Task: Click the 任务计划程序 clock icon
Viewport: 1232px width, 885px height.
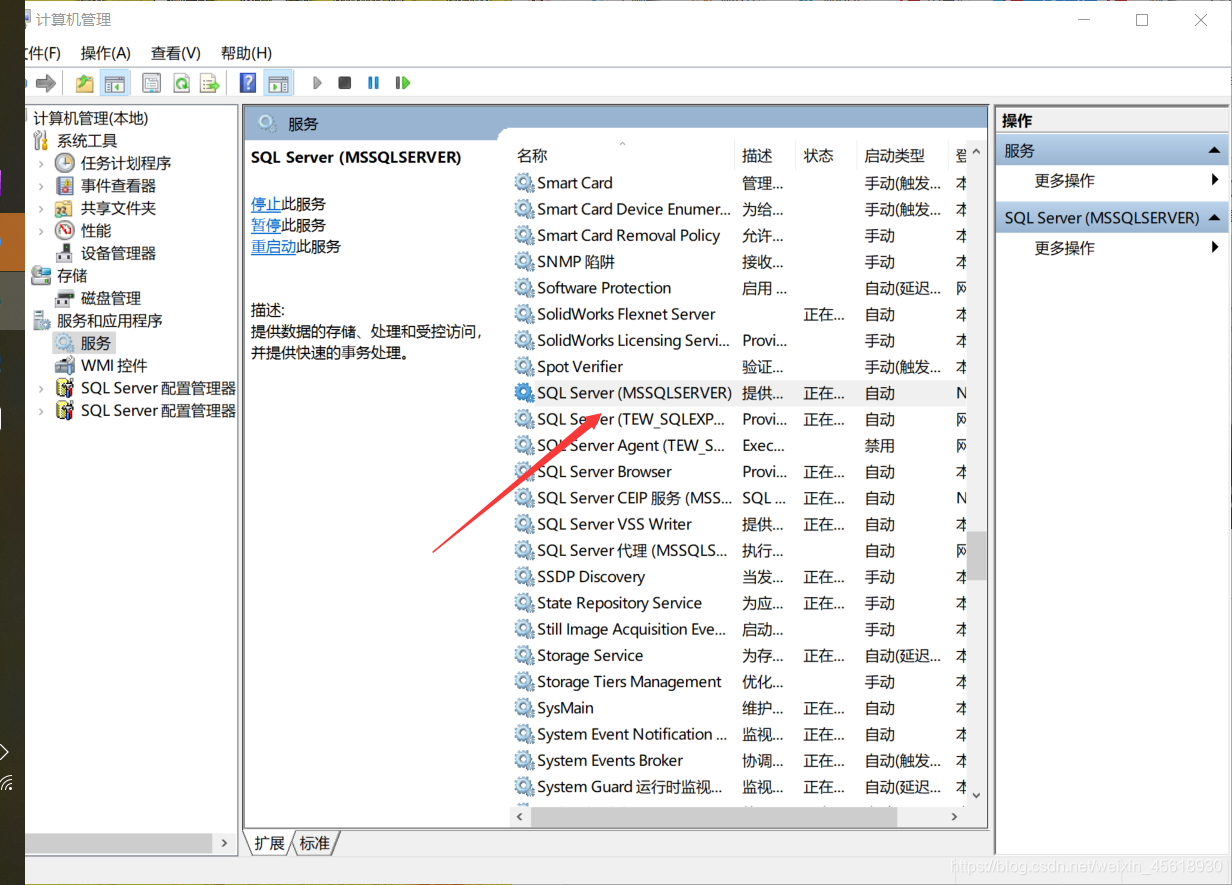Action: point(65,163)
